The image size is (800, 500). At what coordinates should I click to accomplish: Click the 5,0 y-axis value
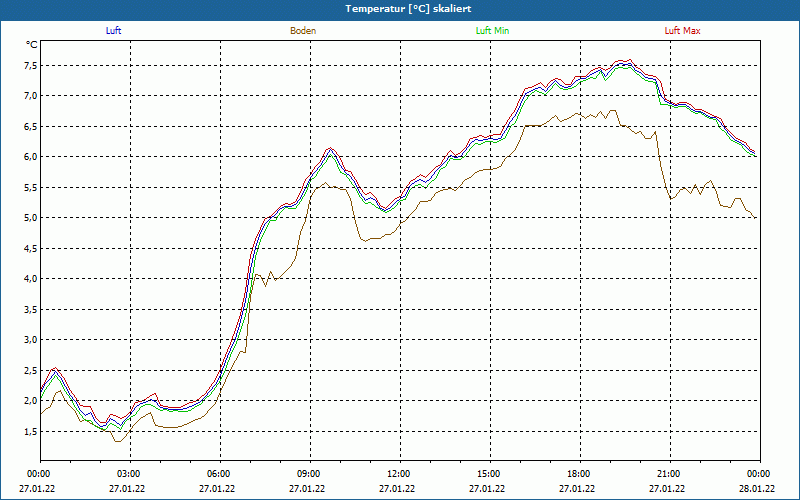[31, 218]
